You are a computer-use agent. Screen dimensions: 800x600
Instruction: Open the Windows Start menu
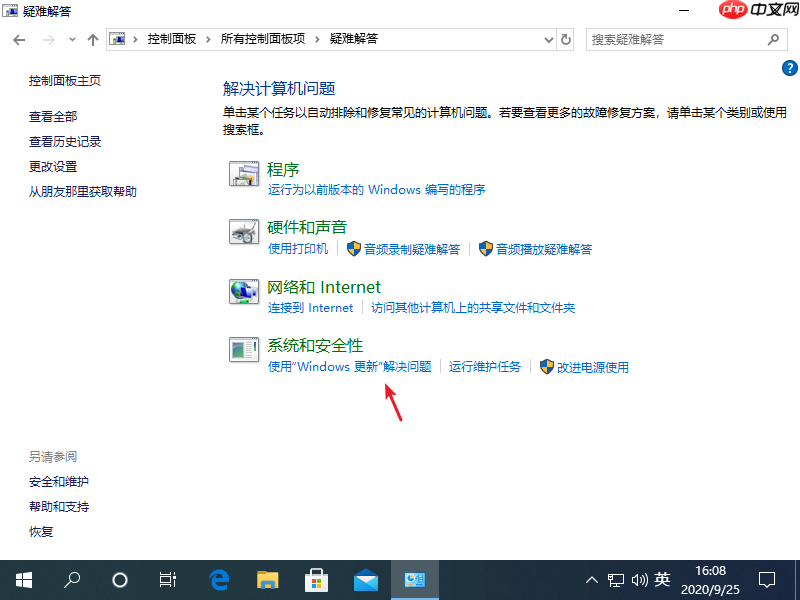click(23, 580)
